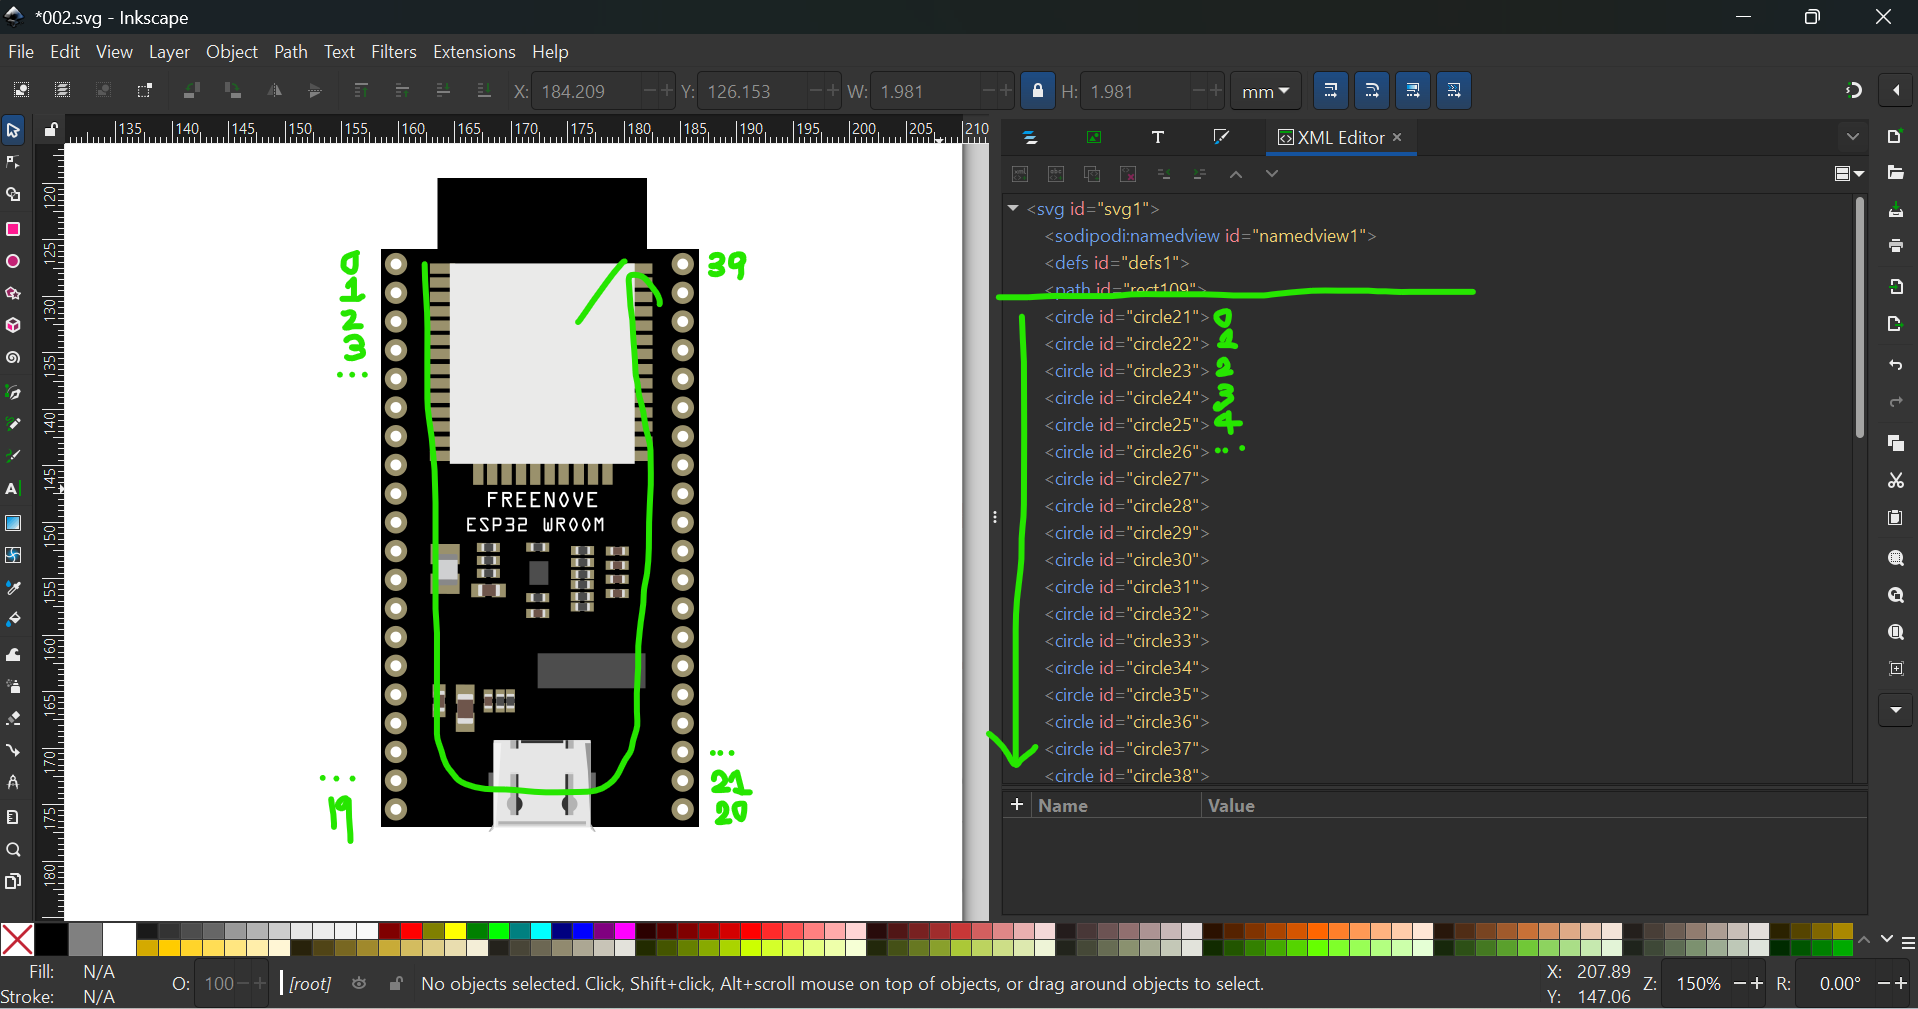The image size is (1918, 1009).
Task: Toggle snapping control icon
Action: pos(1853,91)
